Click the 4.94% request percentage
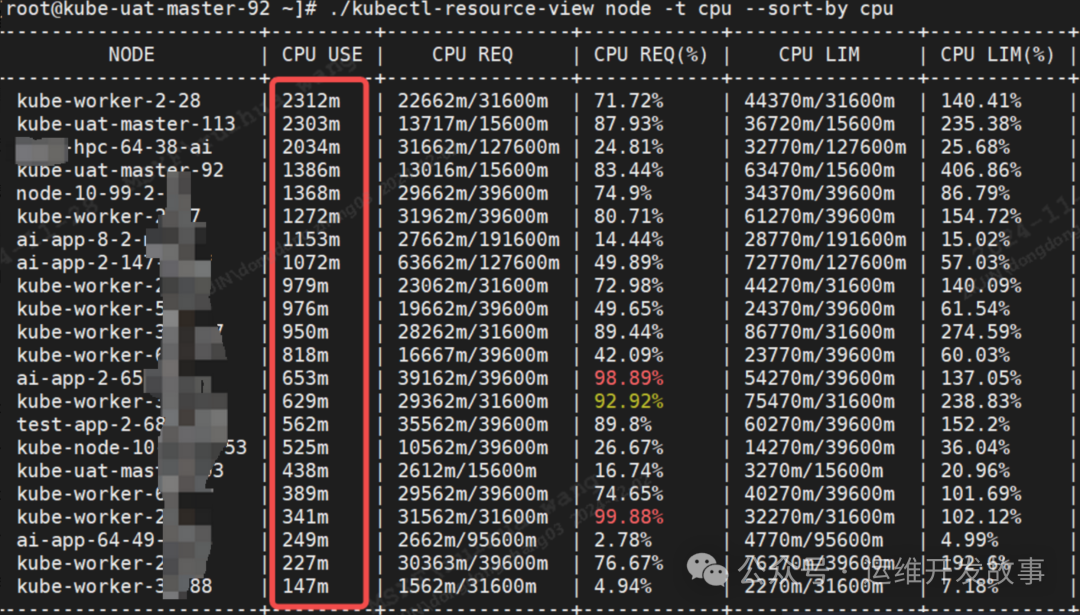Viewport: 1080px width, 615px height. [x=623, y=586]
